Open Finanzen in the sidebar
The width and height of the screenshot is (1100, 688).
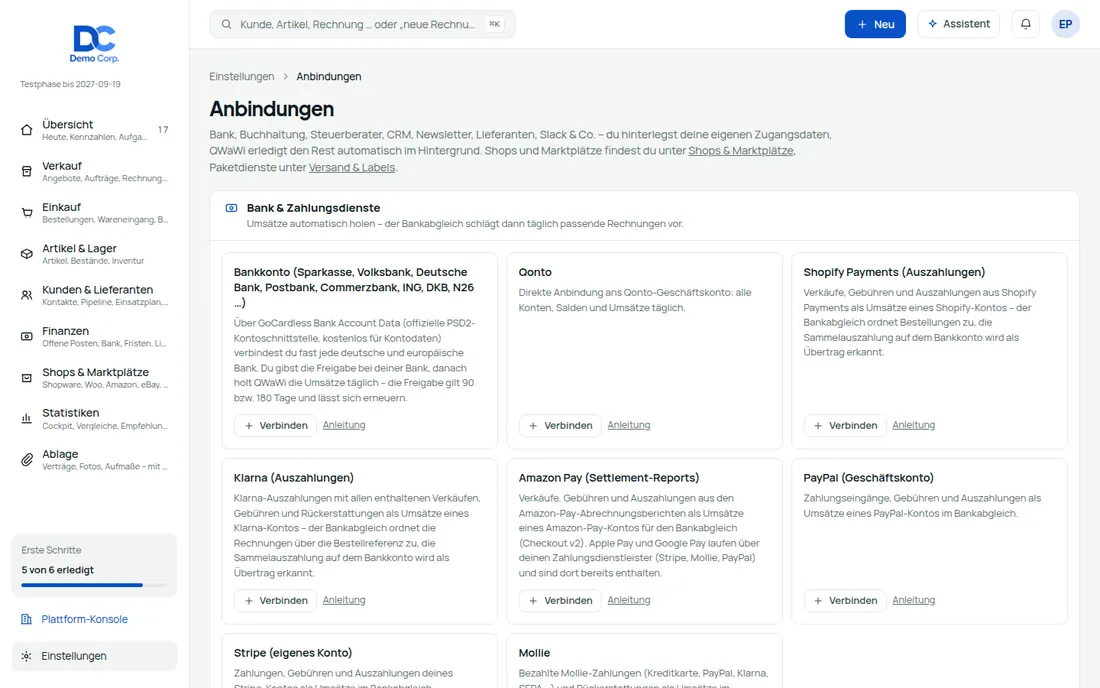tap(94, 336)
